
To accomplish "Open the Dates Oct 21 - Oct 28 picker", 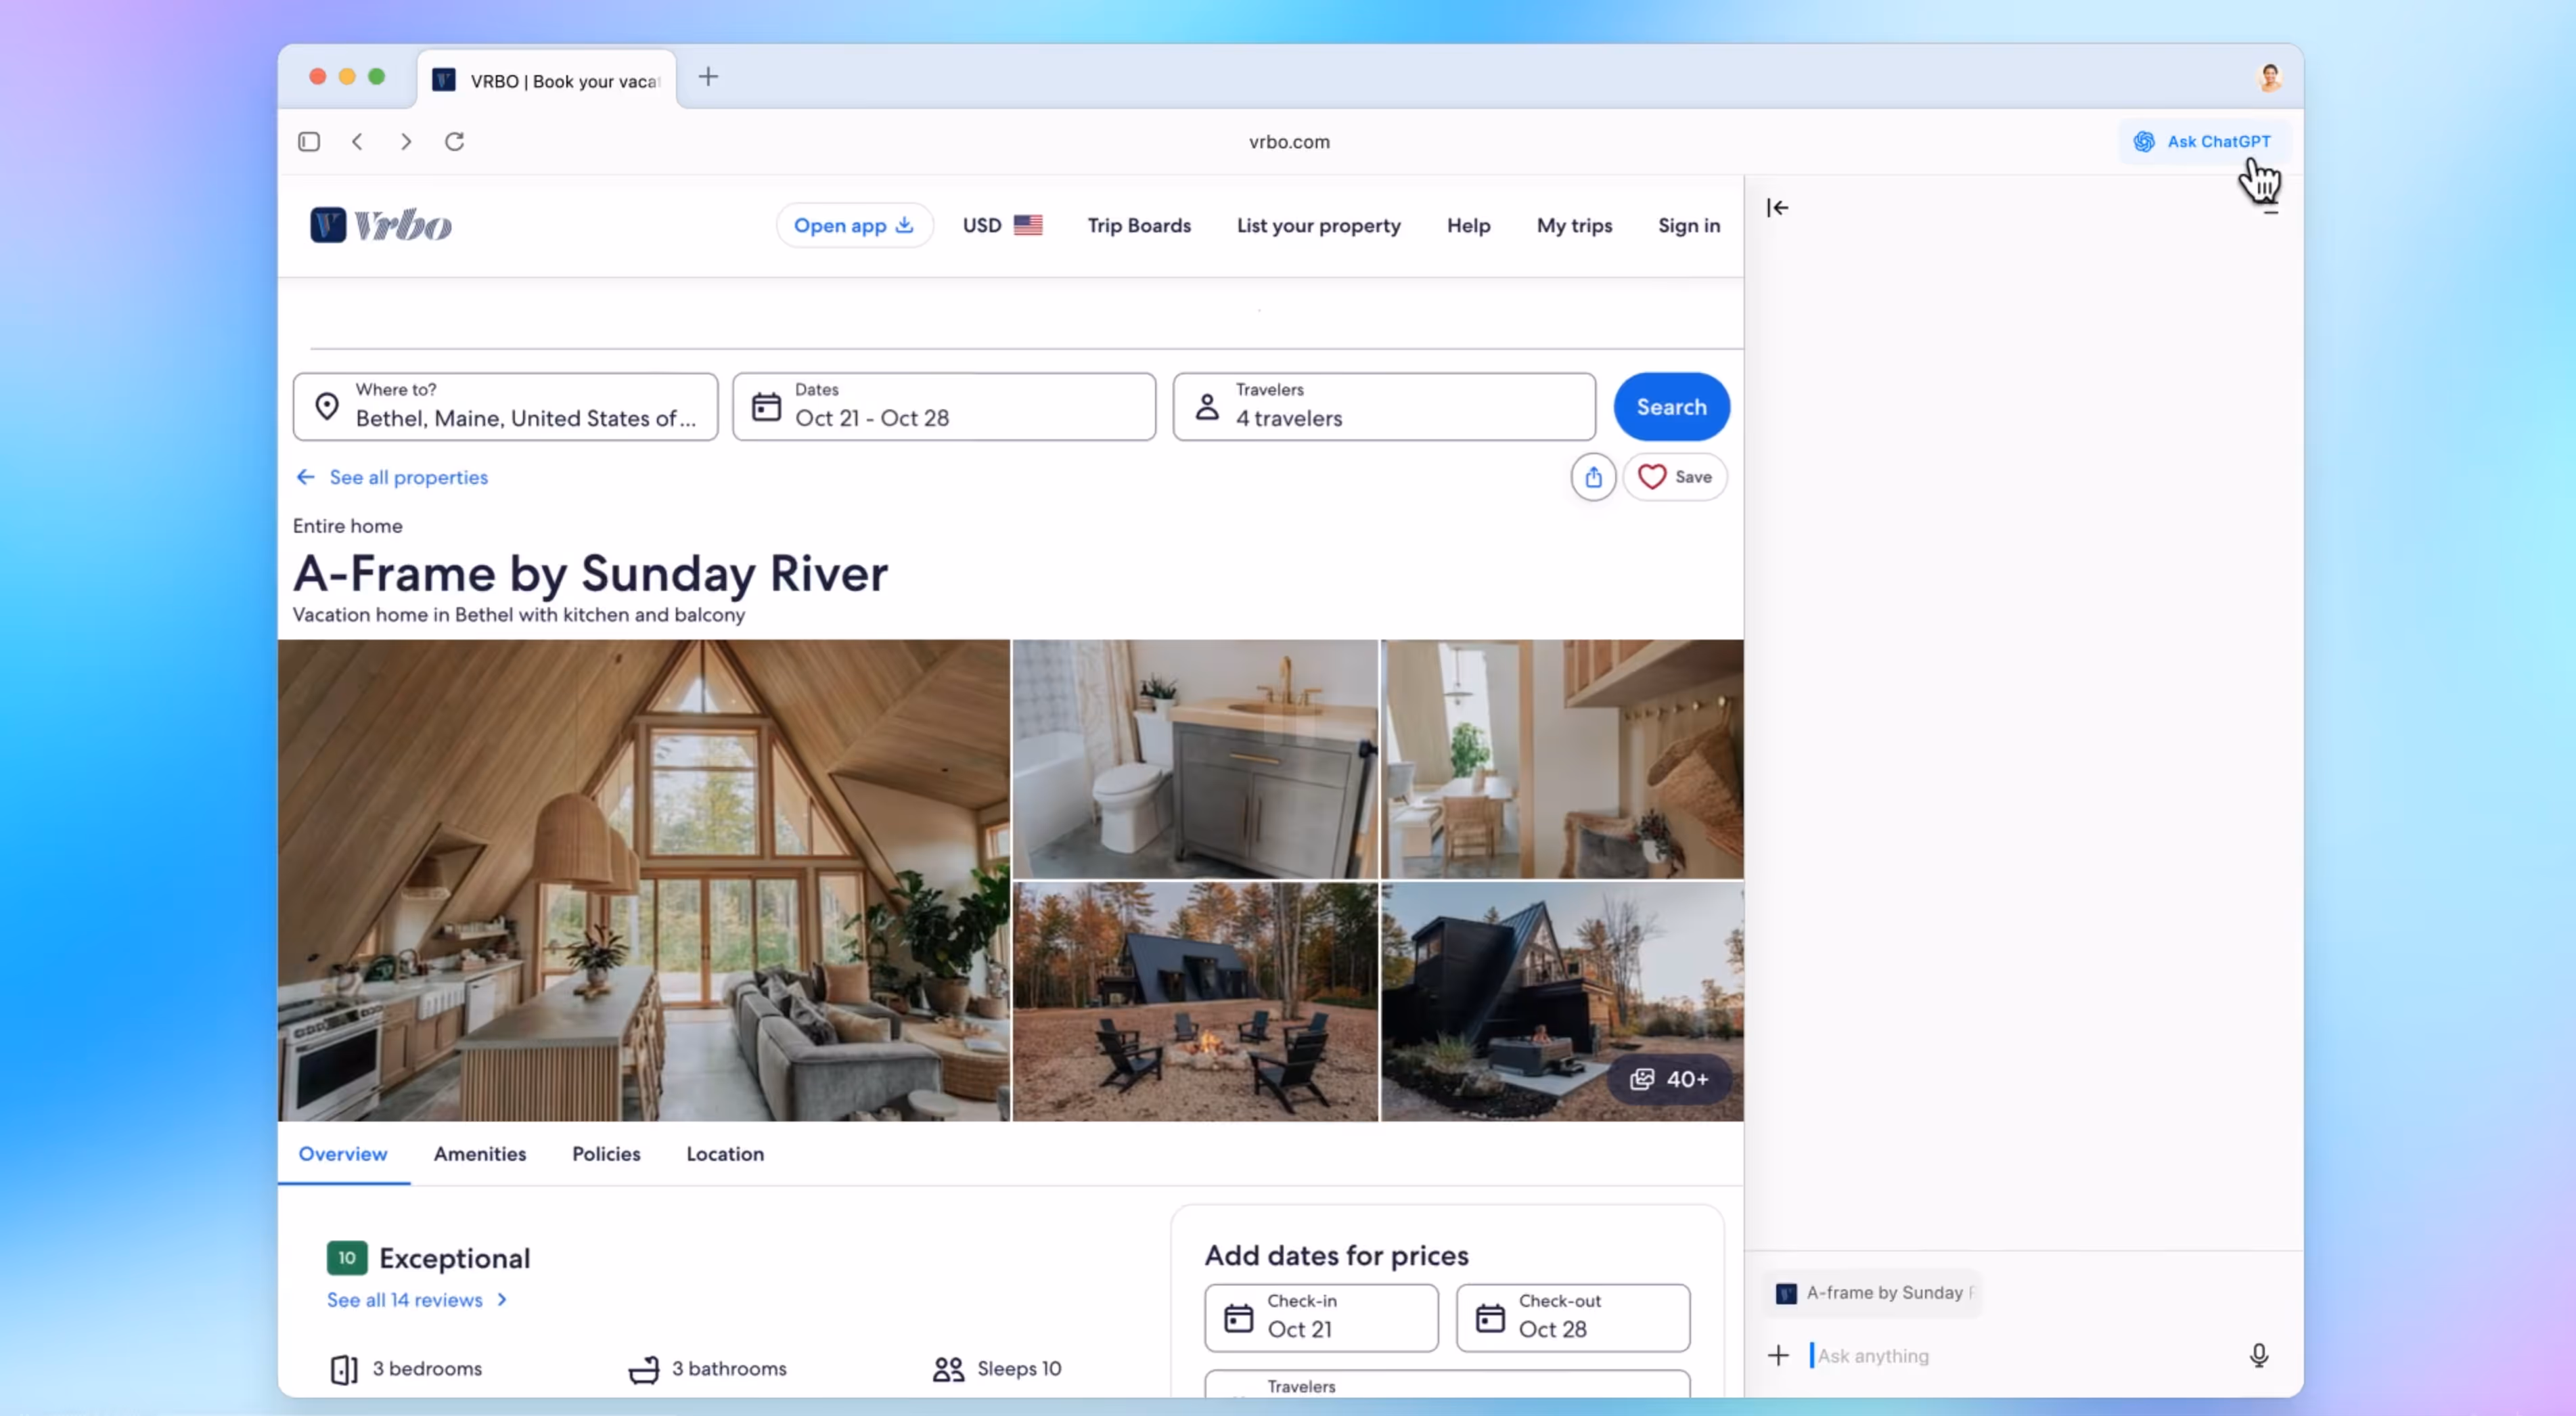I will point(943,407).
